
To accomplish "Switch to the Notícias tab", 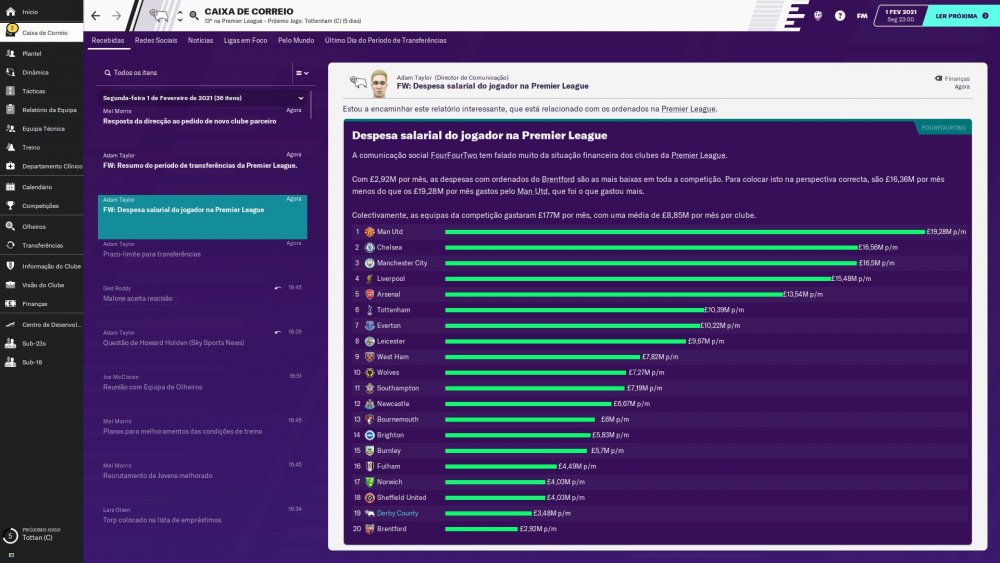I will [200, 40].
